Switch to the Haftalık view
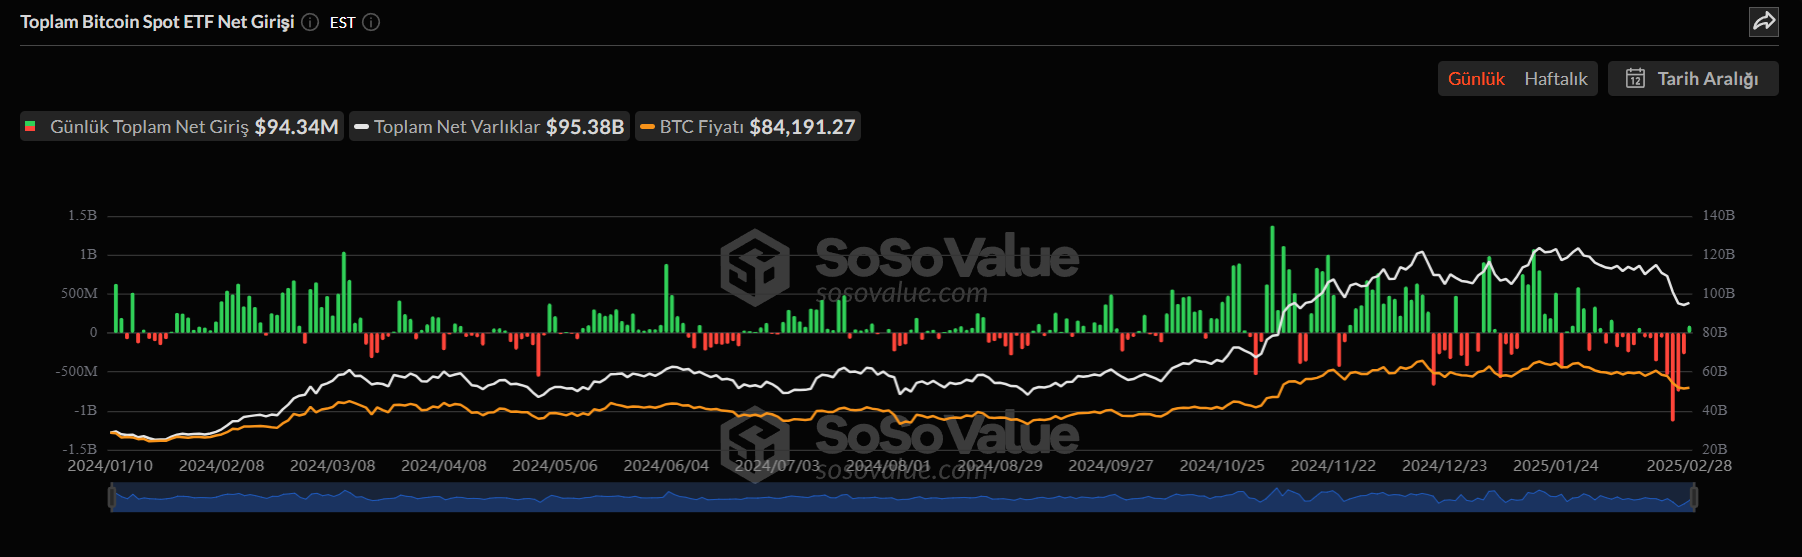This screenshot has height=557, width=1802. click(1555, 78)
